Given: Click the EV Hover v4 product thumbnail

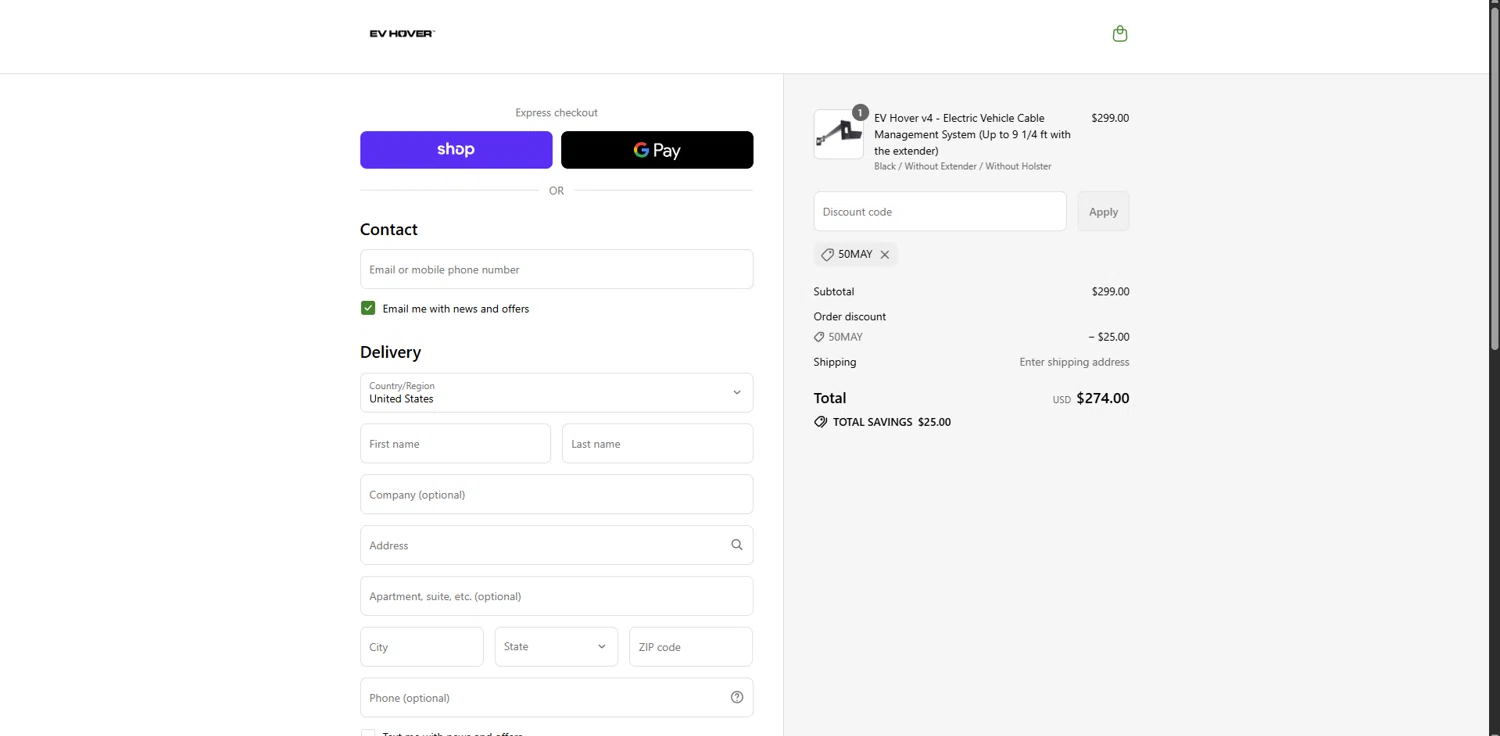Looking at the screenshot, I should 838,134.
